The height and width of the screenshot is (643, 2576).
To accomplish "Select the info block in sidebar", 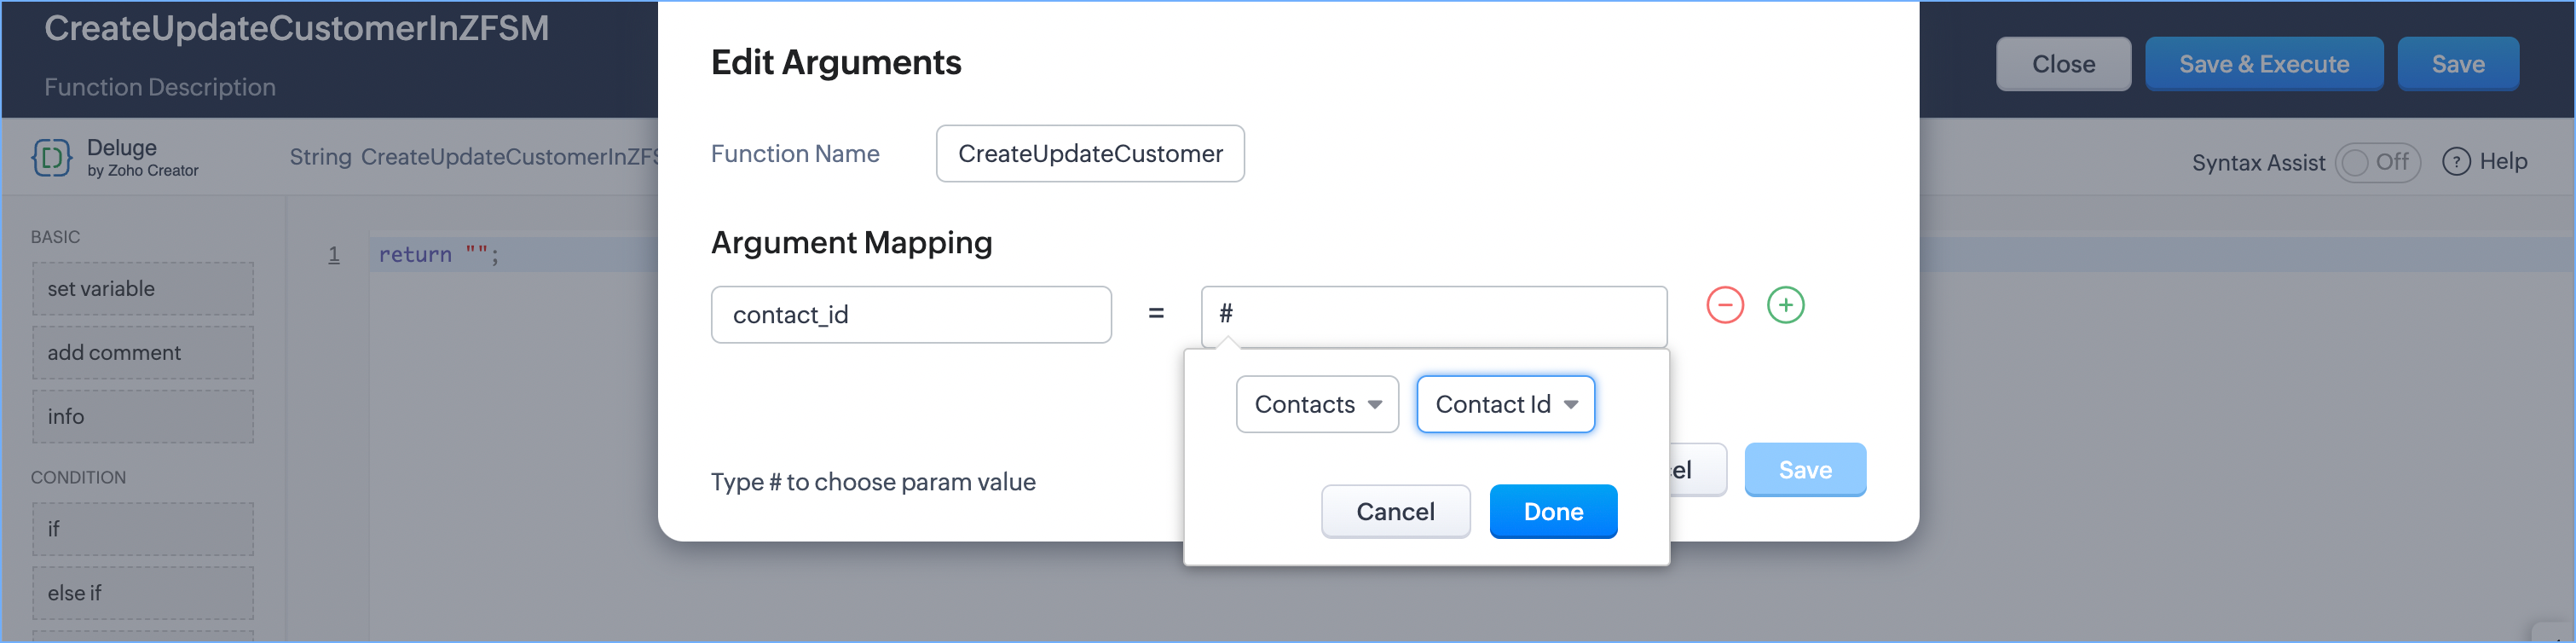I will pyautogui.click(x=142, y=417).
